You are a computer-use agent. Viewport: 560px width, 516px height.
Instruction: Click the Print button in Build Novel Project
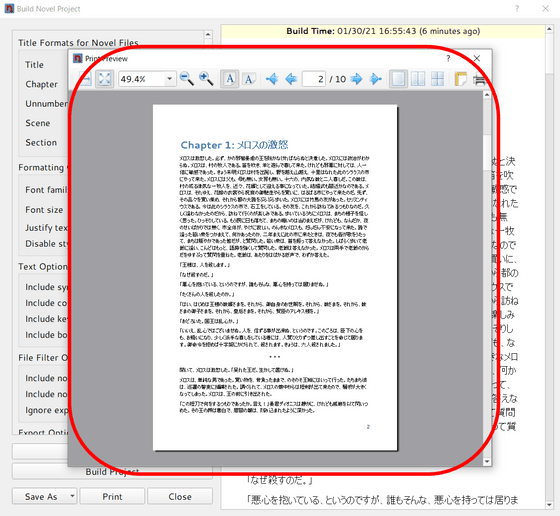[x=112, y=497]
